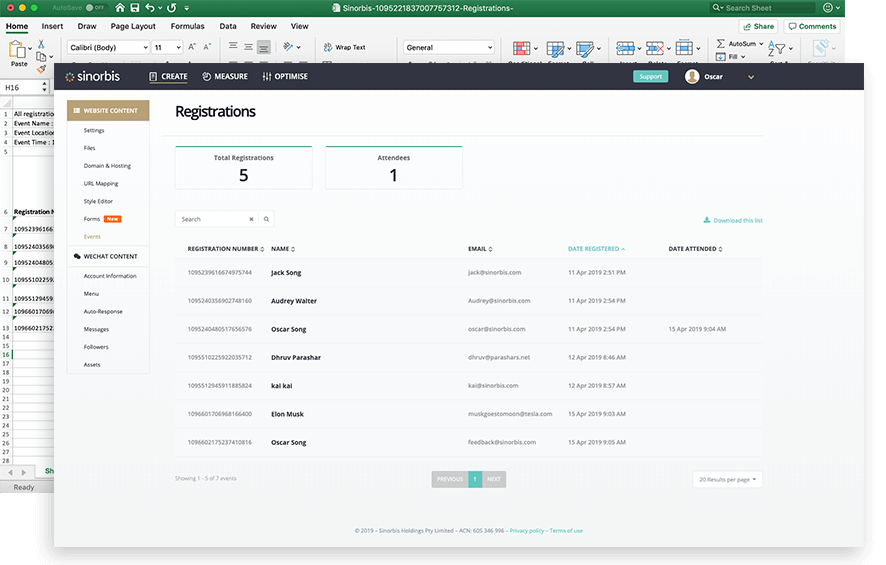Click the Insert cells icon in Excel
886x565 pixels.
tap(625, 49)
